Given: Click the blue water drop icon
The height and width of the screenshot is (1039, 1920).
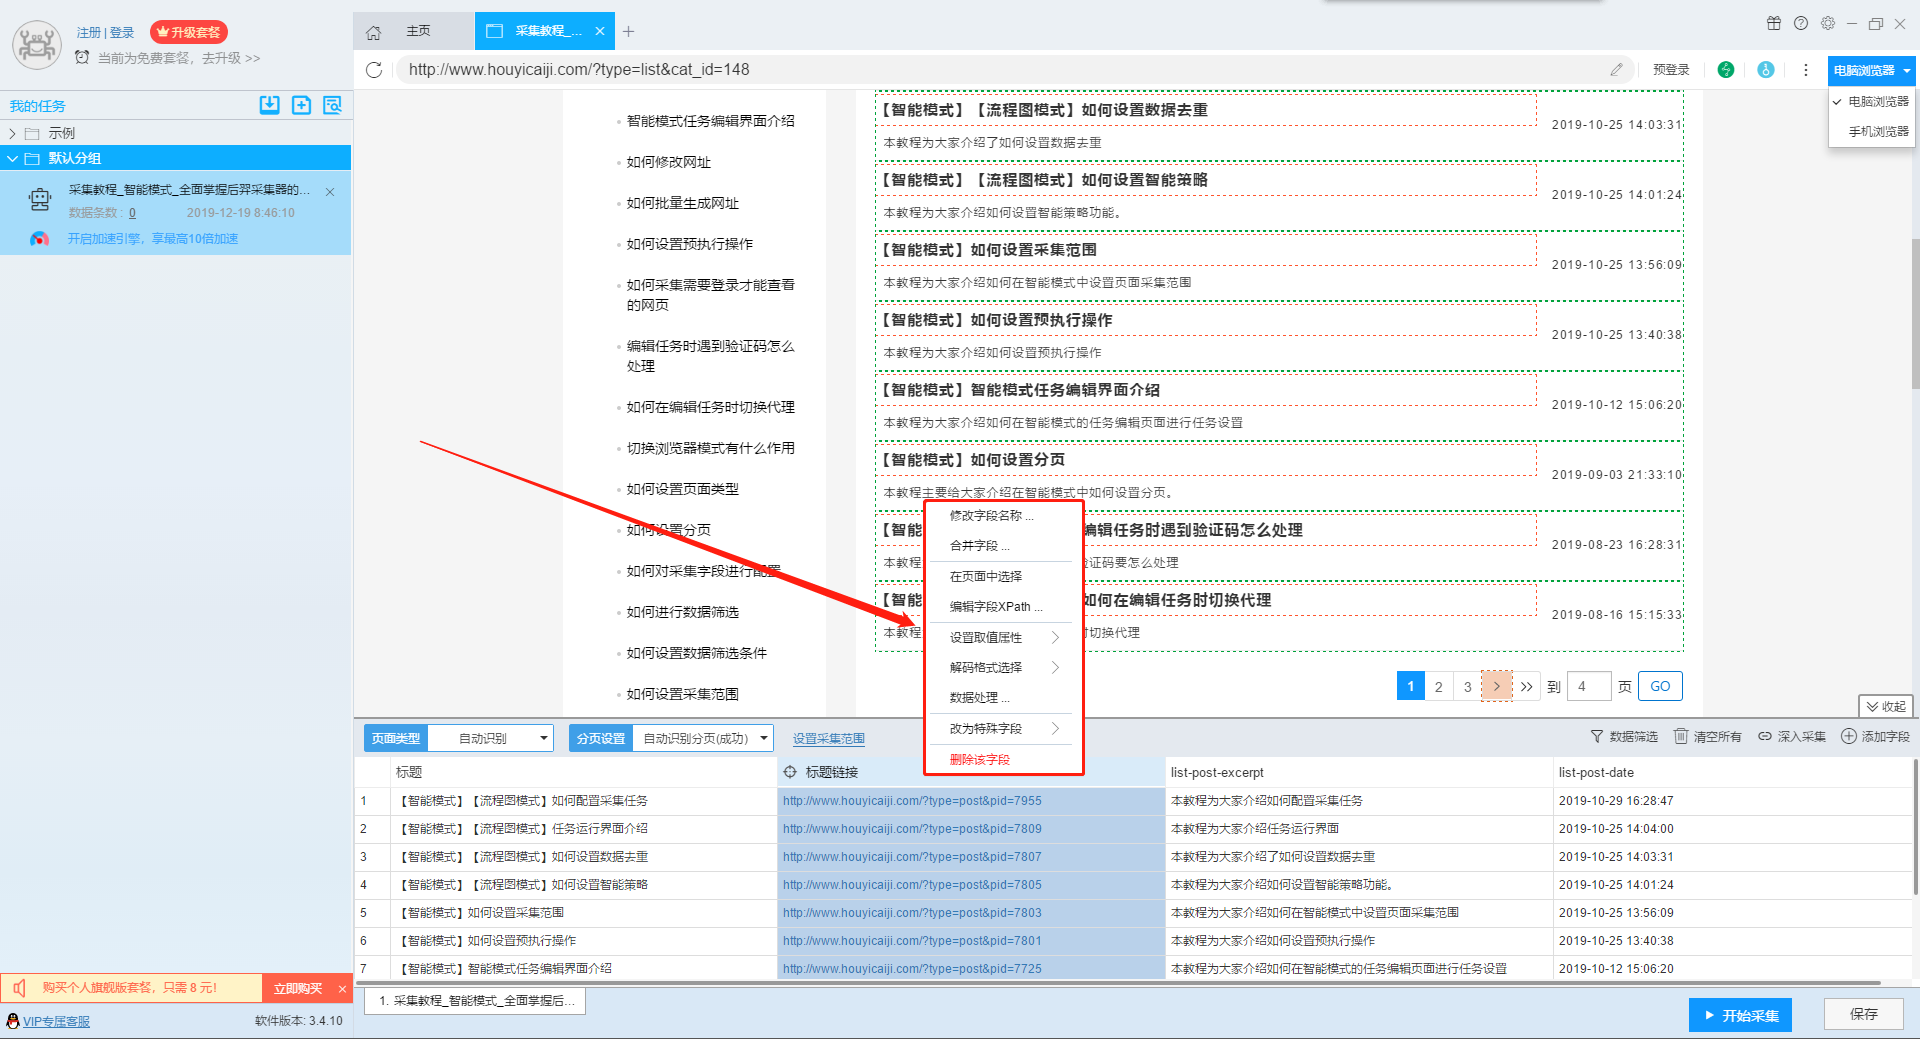Looking at the screenshot, I should coord(1766,70).
